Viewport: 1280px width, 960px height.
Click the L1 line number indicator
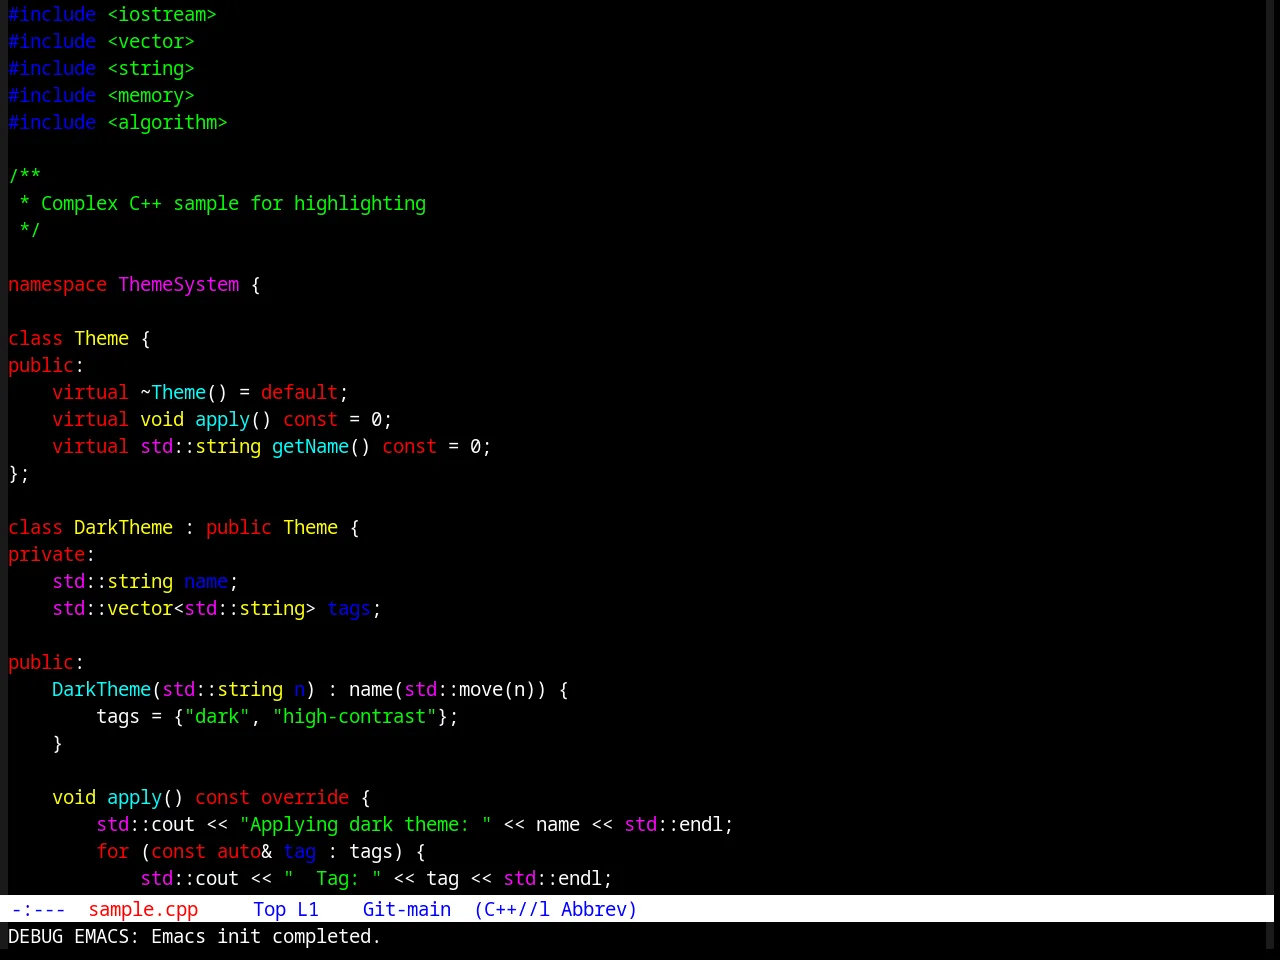click(x=308, y=909)
